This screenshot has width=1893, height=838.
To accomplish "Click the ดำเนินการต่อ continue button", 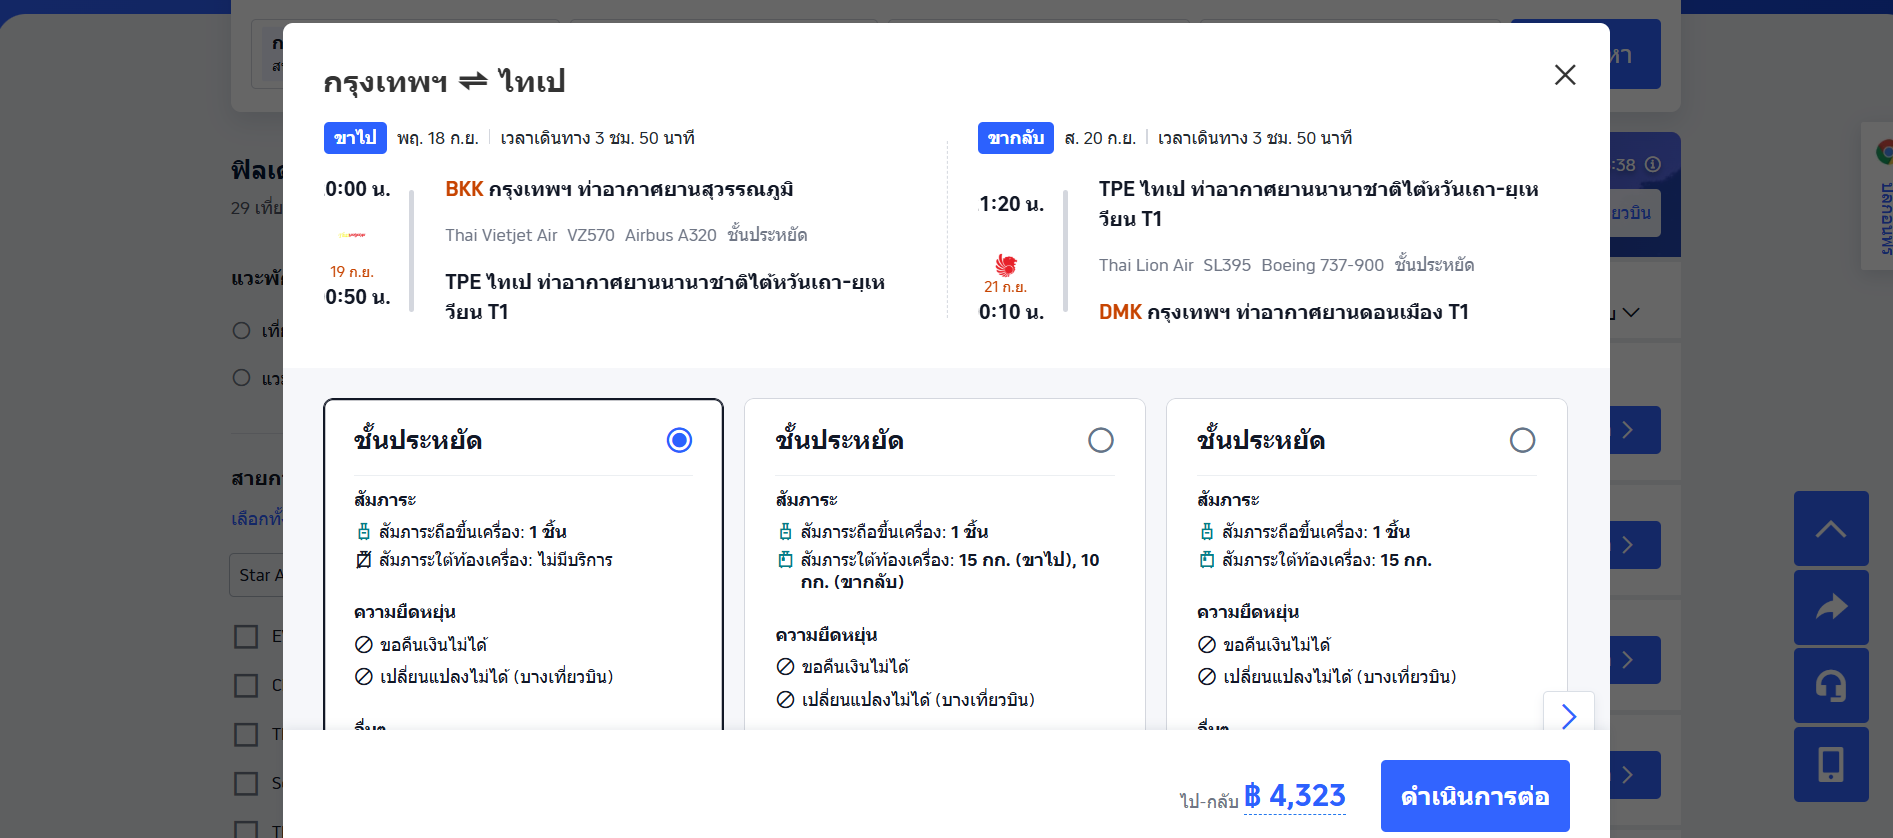I will point(1475,796).
